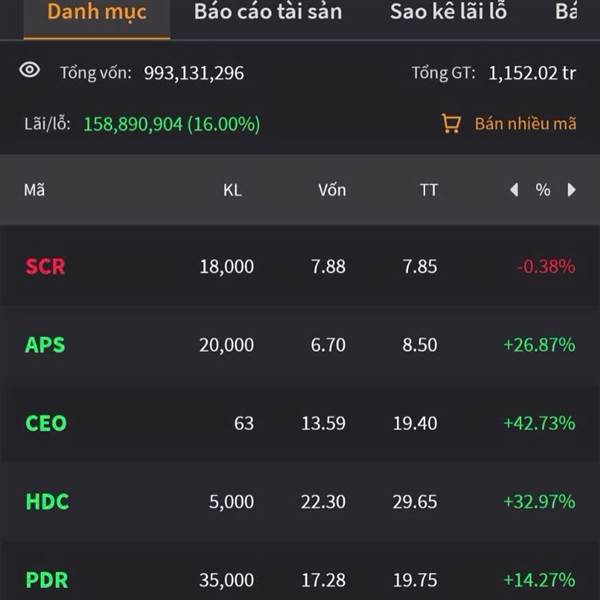The height and width of the screenshot is (600, 600).
Task: Switch to Báo cáo tài sản tab
Action: [268, 11]
